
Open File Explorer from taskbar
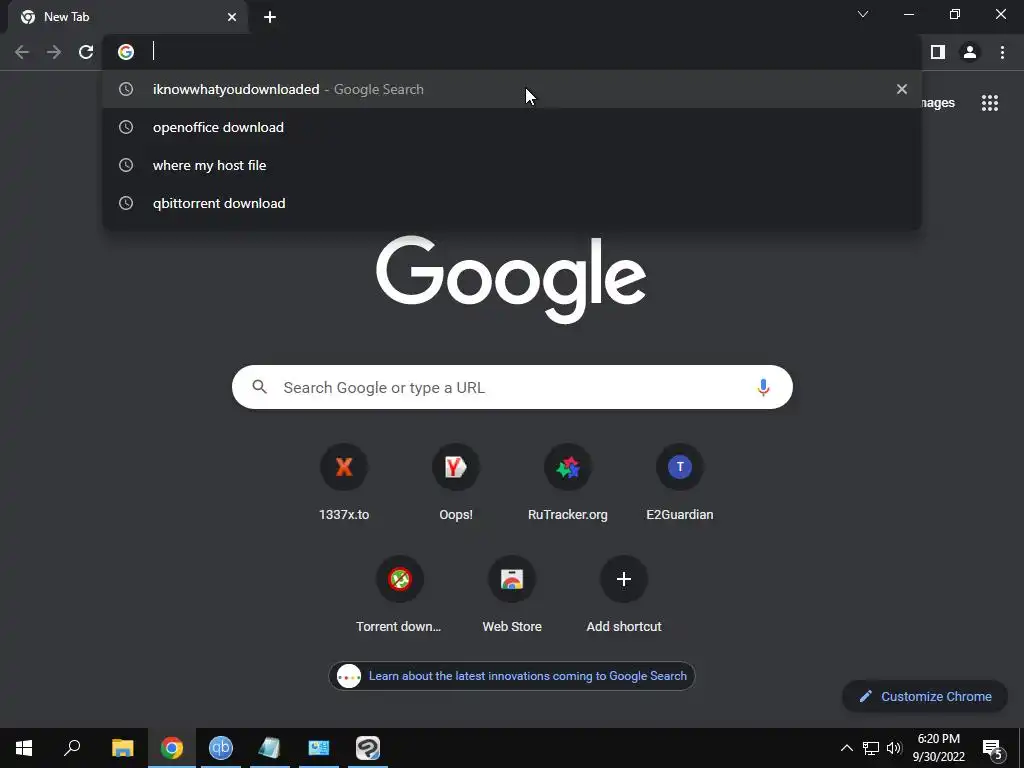(122, 748)
